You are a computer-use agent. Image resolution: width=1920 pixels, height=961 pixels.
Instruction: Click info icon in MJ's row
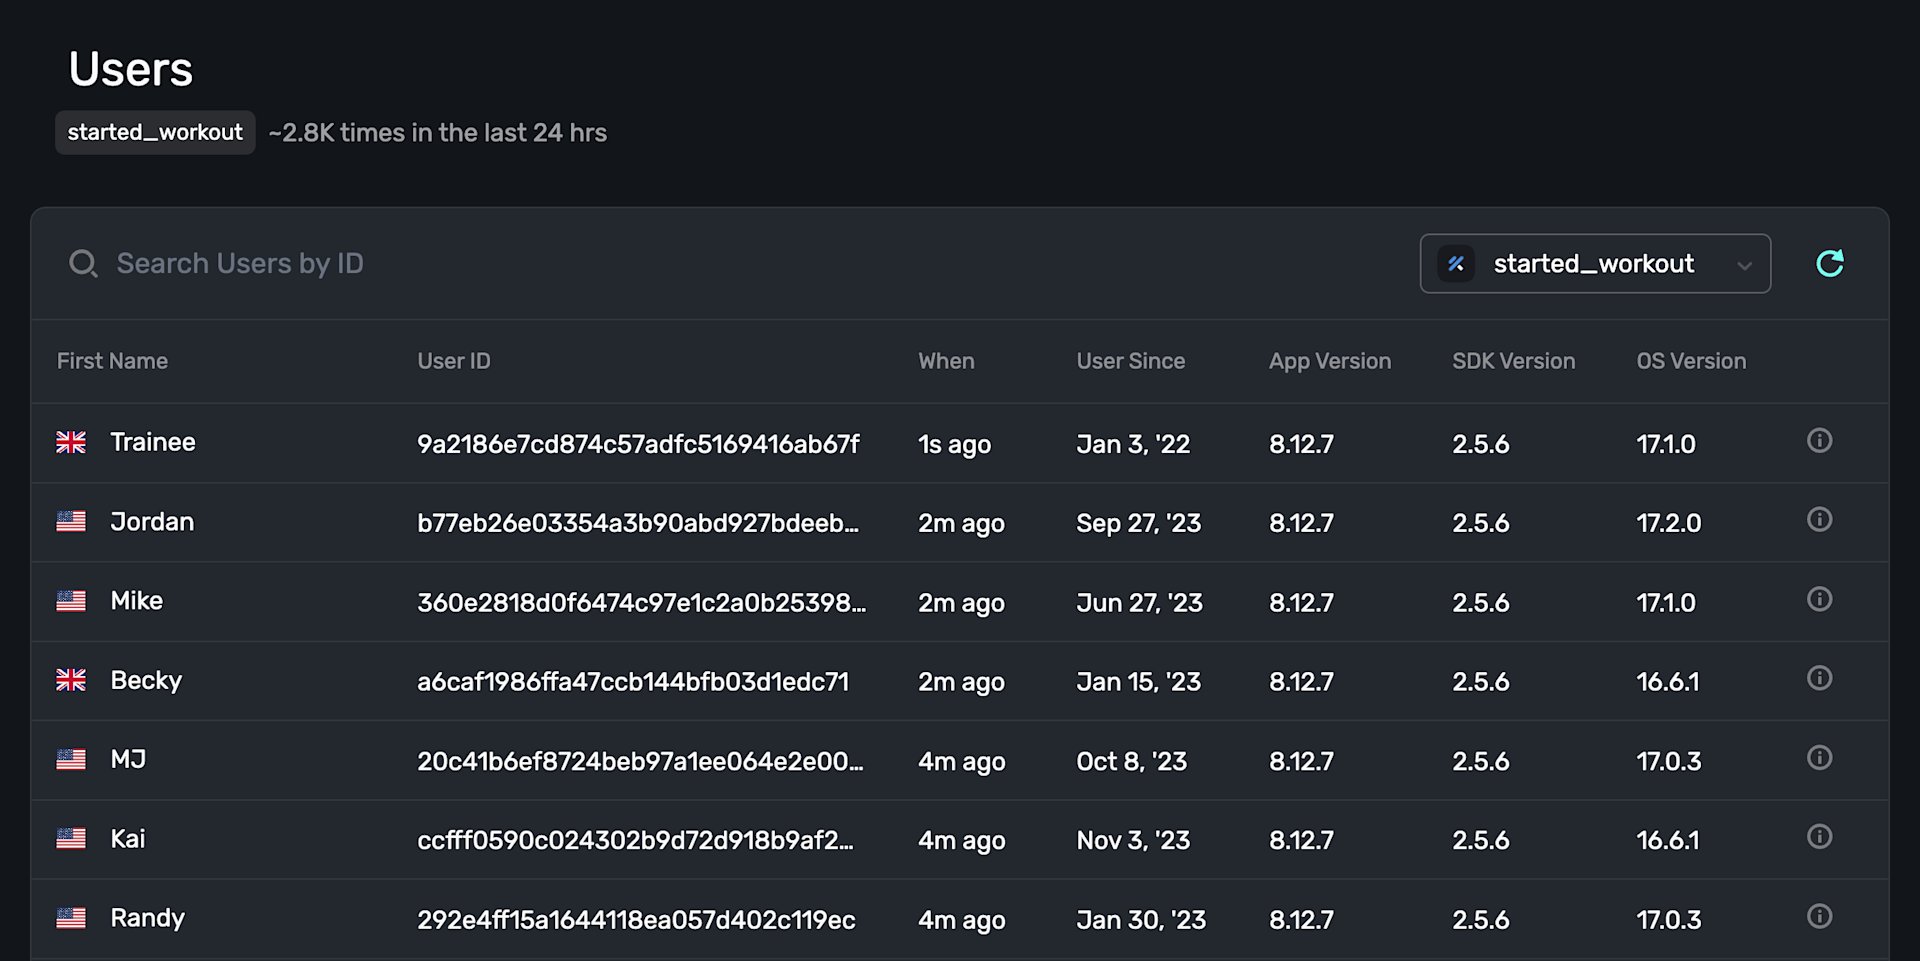pos(1819,758)
